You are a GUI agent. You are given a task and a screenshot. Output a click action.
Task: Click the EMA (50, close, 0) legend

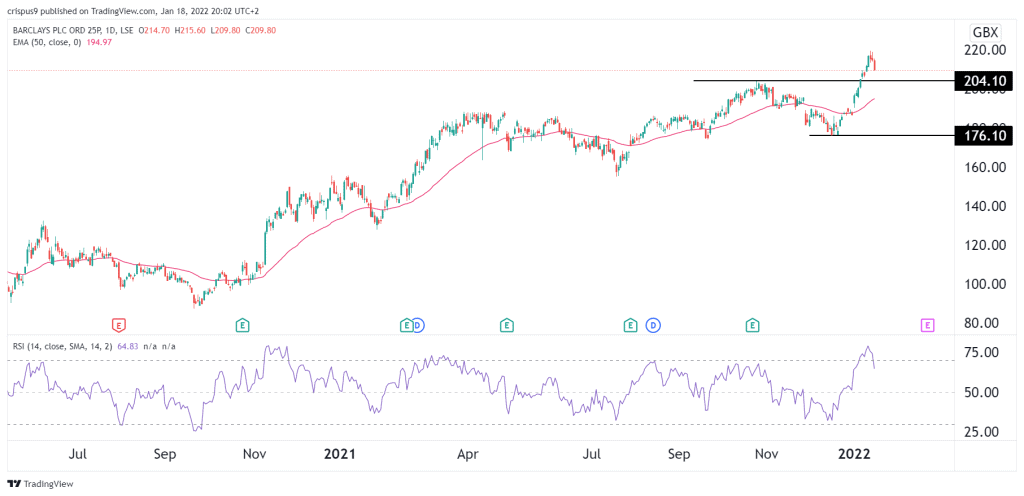click(x=47, y=42)
